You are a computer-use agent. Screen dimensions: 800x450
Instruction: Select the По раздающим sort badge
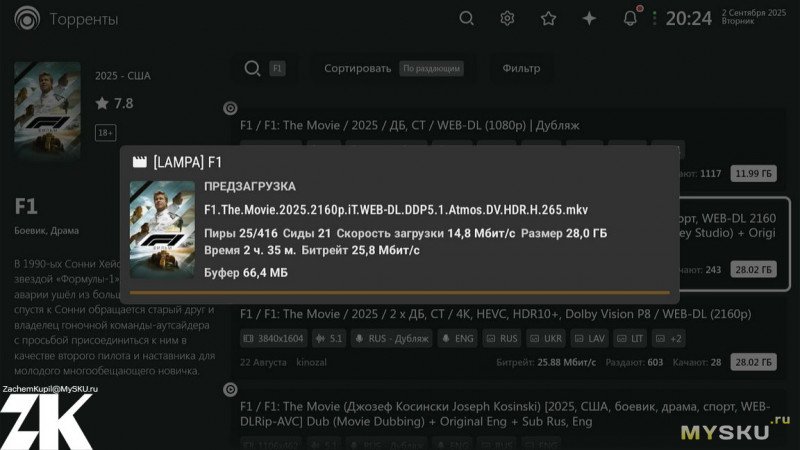pos(431,68)
